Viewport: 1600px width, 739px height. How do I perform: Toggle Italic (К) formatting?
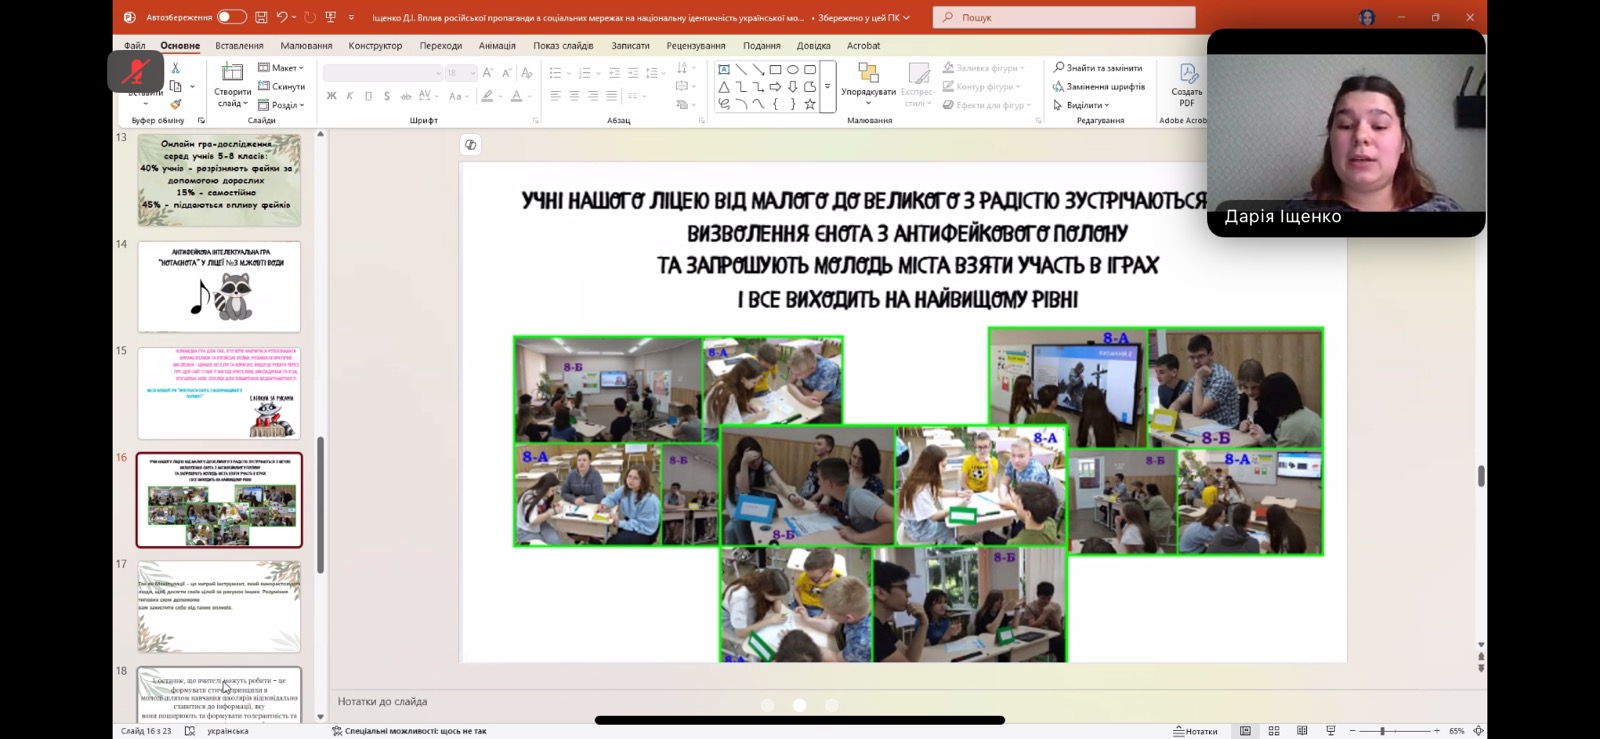(x=350, y=96)
